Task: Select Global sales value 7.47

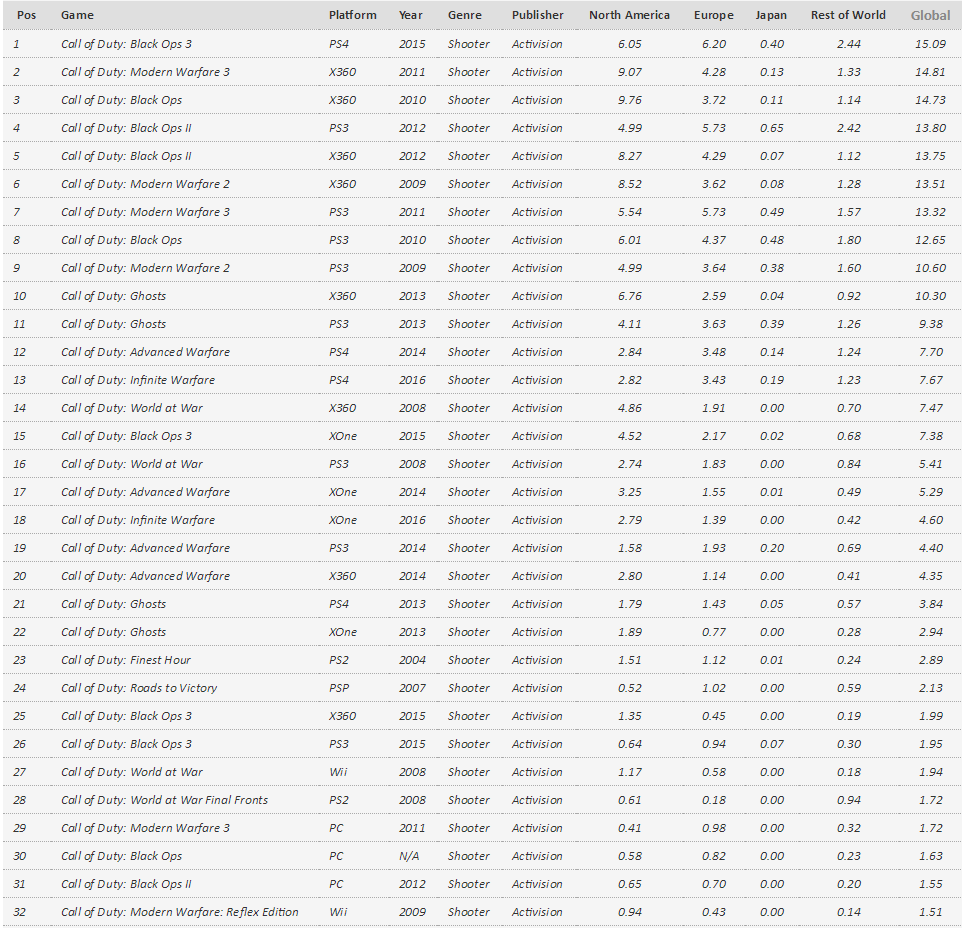Action: click(x=931, y=408)
